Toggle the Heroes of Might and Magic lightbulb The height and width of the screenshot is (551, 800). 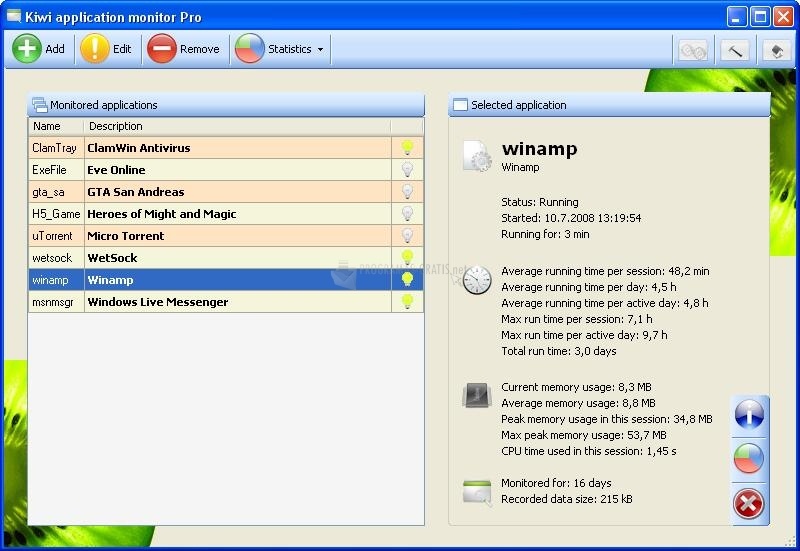coord(407,213)
